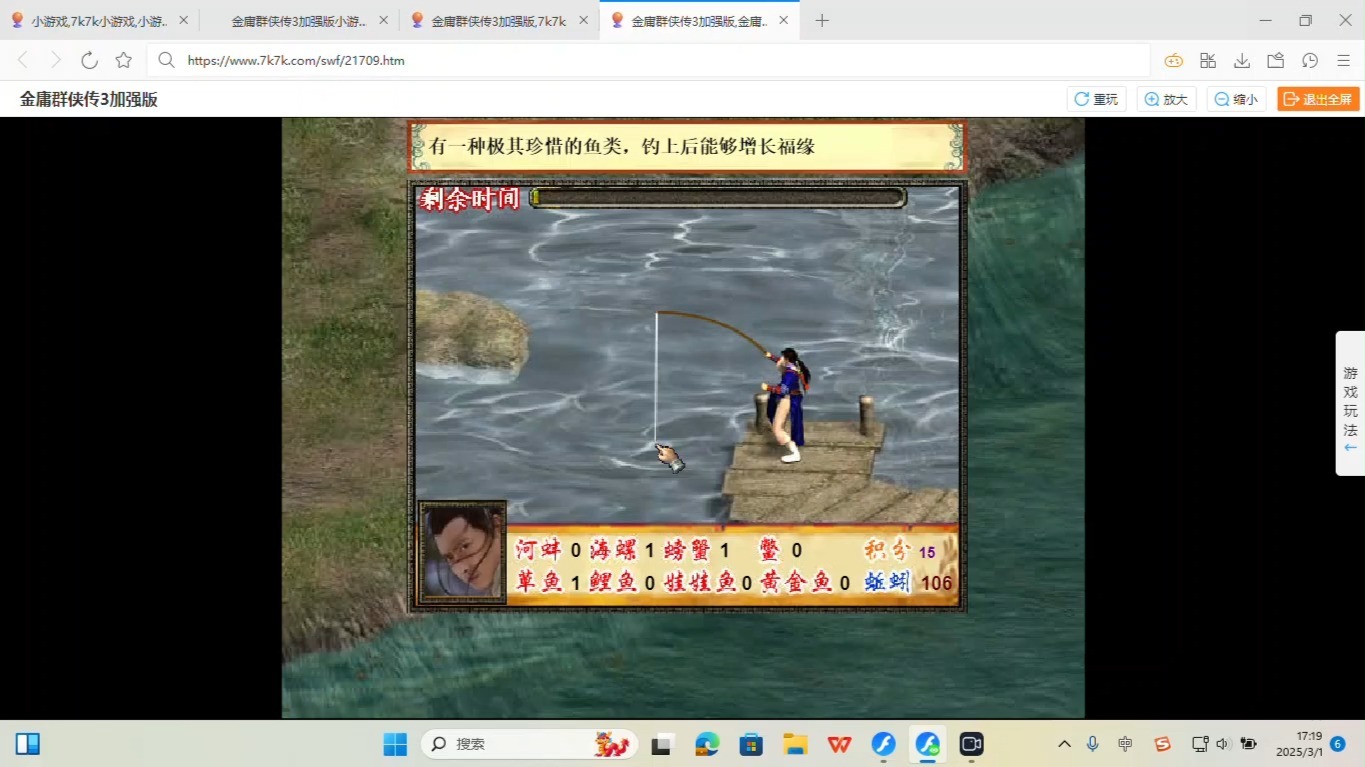Click the browser back arrow

tap(23, 60)
